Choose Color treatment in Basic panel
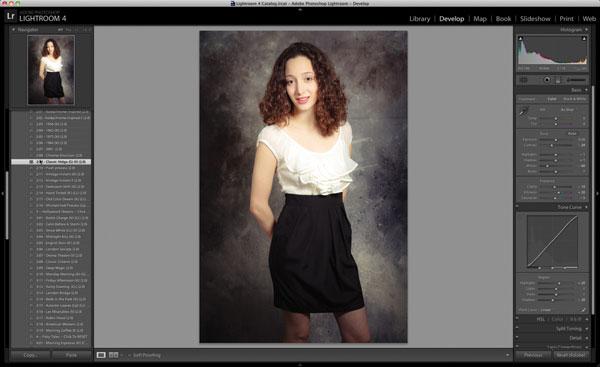Image resolution: width=600 pixels, height=367 pixels. 551,99
